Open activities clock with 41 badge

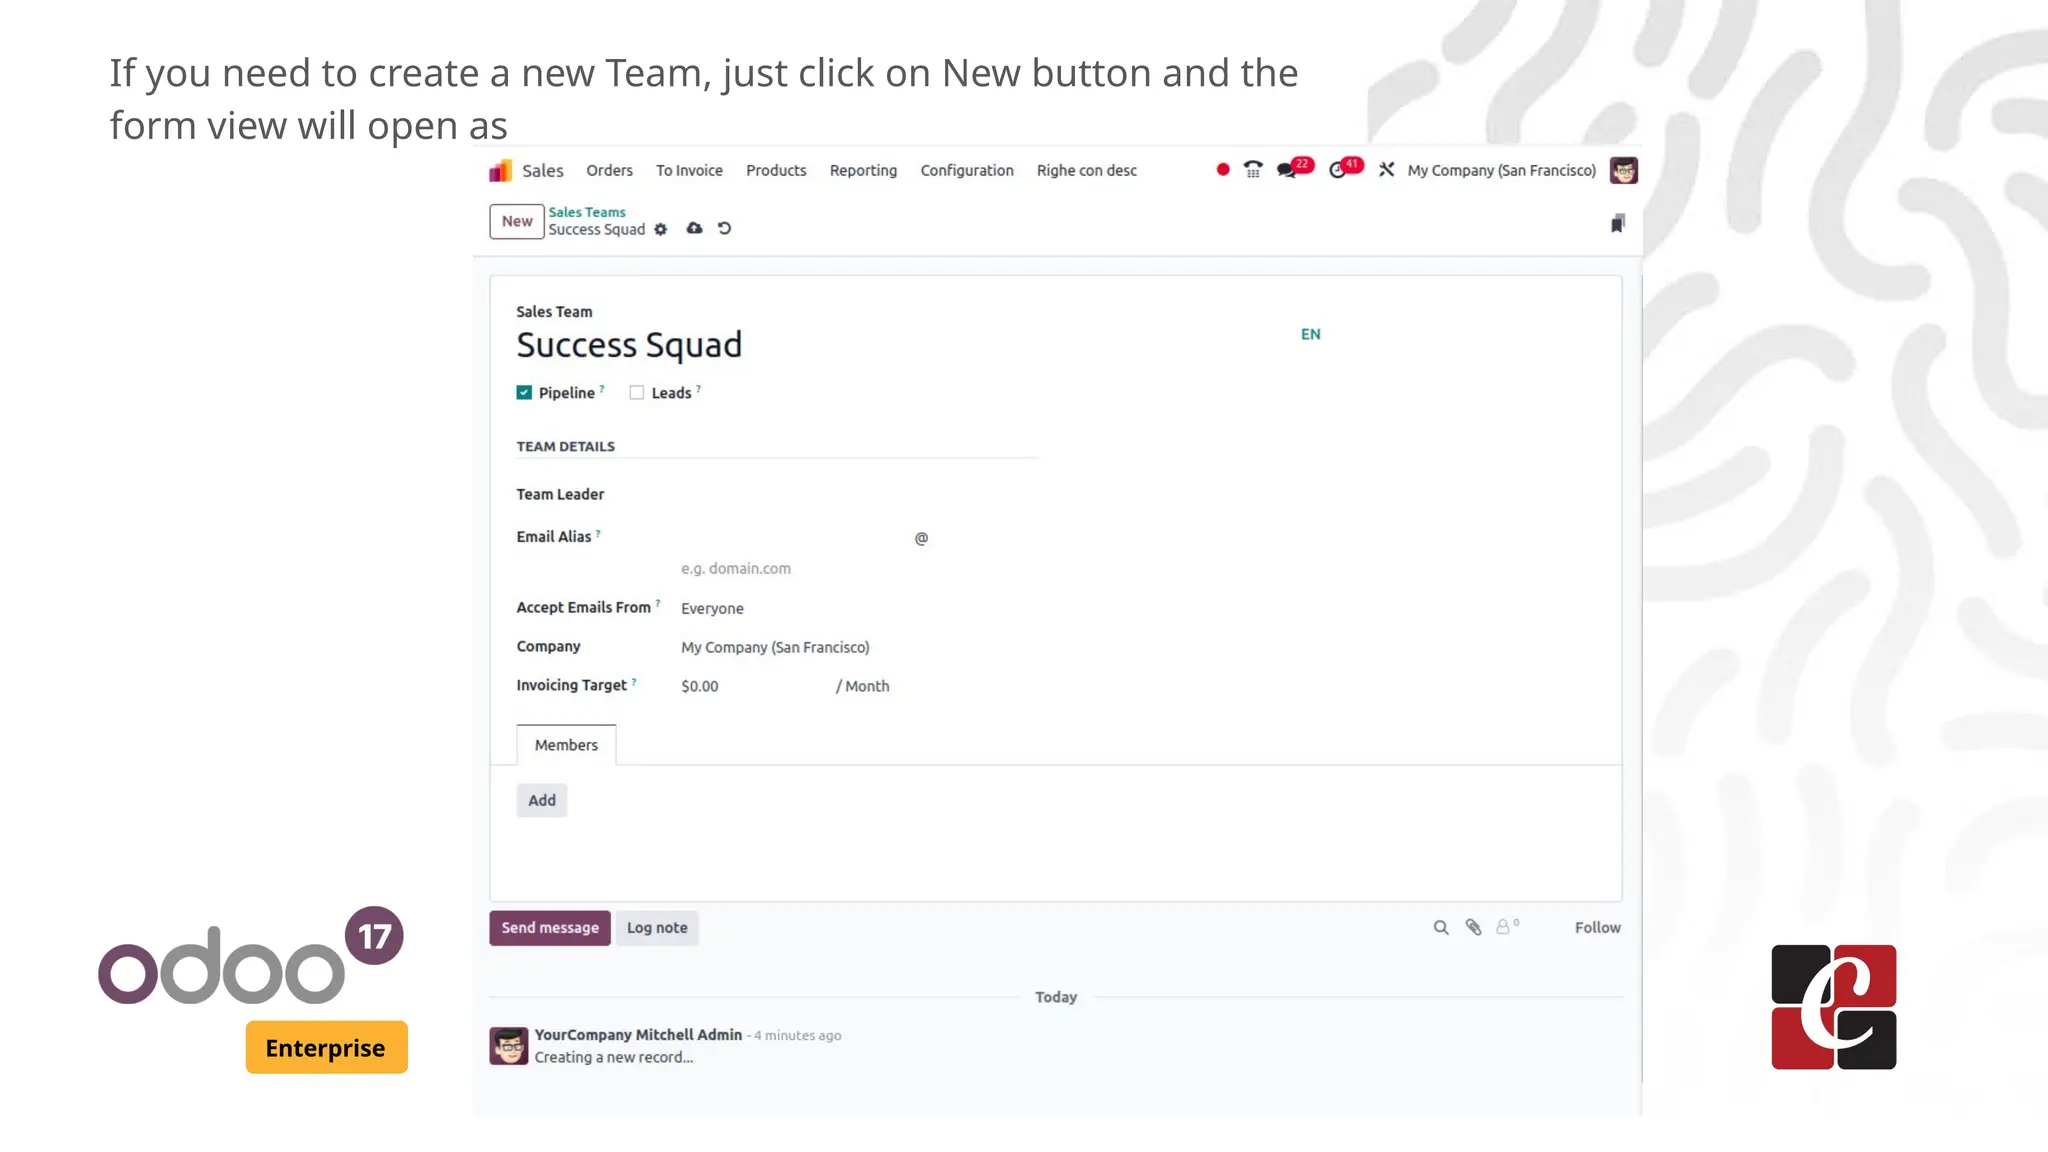pos(1345,168)
